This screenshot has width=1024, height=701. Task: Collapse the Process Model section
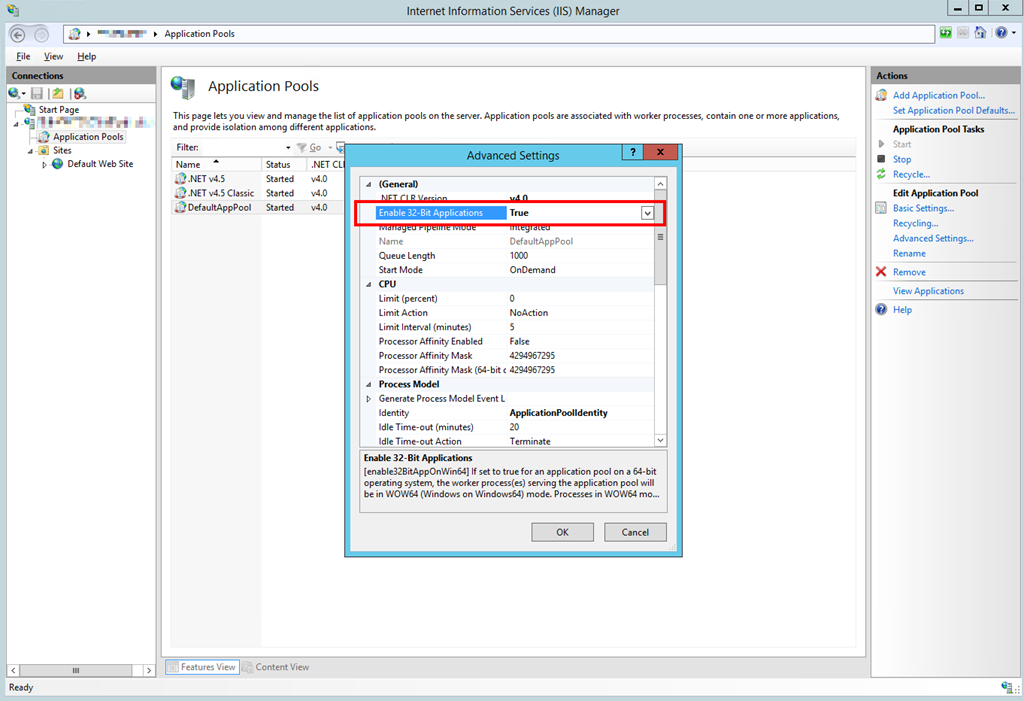368,384
